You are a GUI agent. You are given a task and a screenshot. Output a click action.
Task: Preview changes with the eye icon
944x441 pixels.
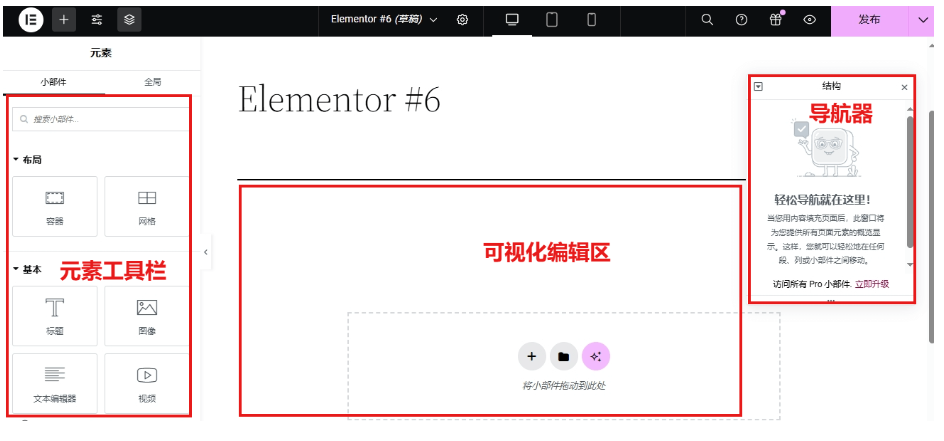(x=810, y=20)
